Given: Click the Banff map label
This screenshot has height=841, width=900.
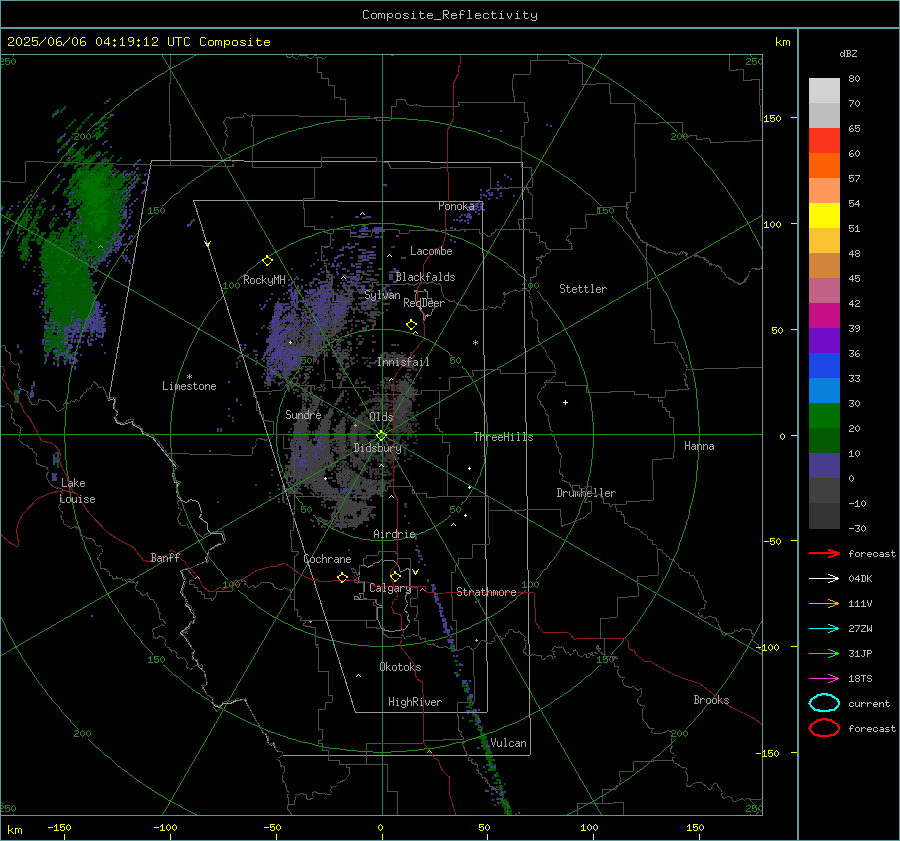Looking at the screenshot, I should [165, 557].
